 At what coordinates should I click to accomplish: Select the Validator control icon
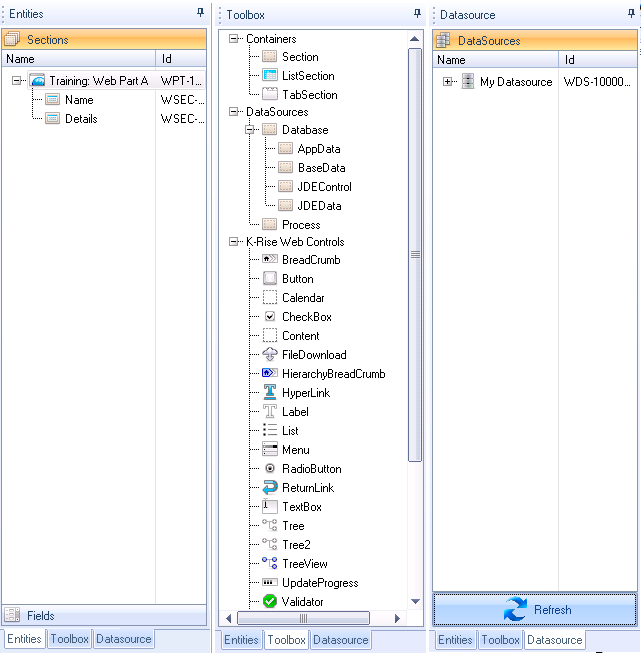pos(269,601)
